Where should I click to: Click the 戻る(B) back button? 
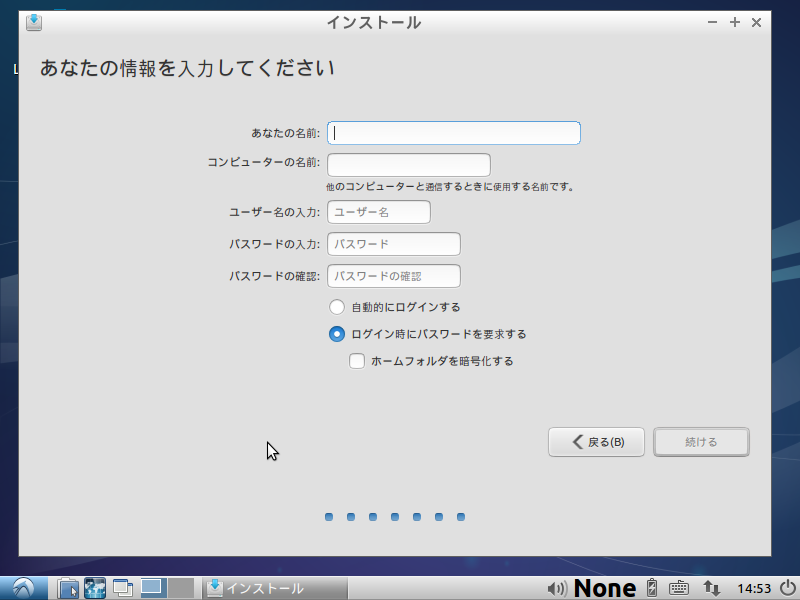pyautogui.click(x=596, y=442)
